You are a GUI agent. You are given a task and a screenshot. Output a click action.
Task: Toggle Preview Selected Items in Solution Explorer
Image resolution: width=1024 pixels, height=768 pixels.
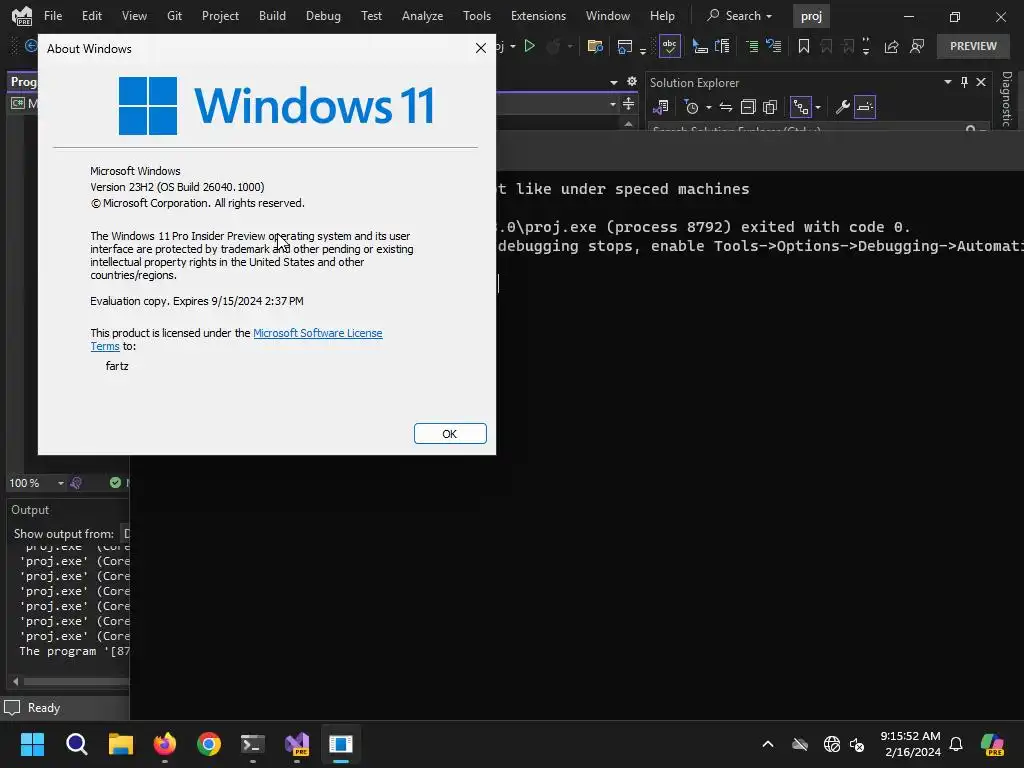pyautogui.click(x=865, y=107)
